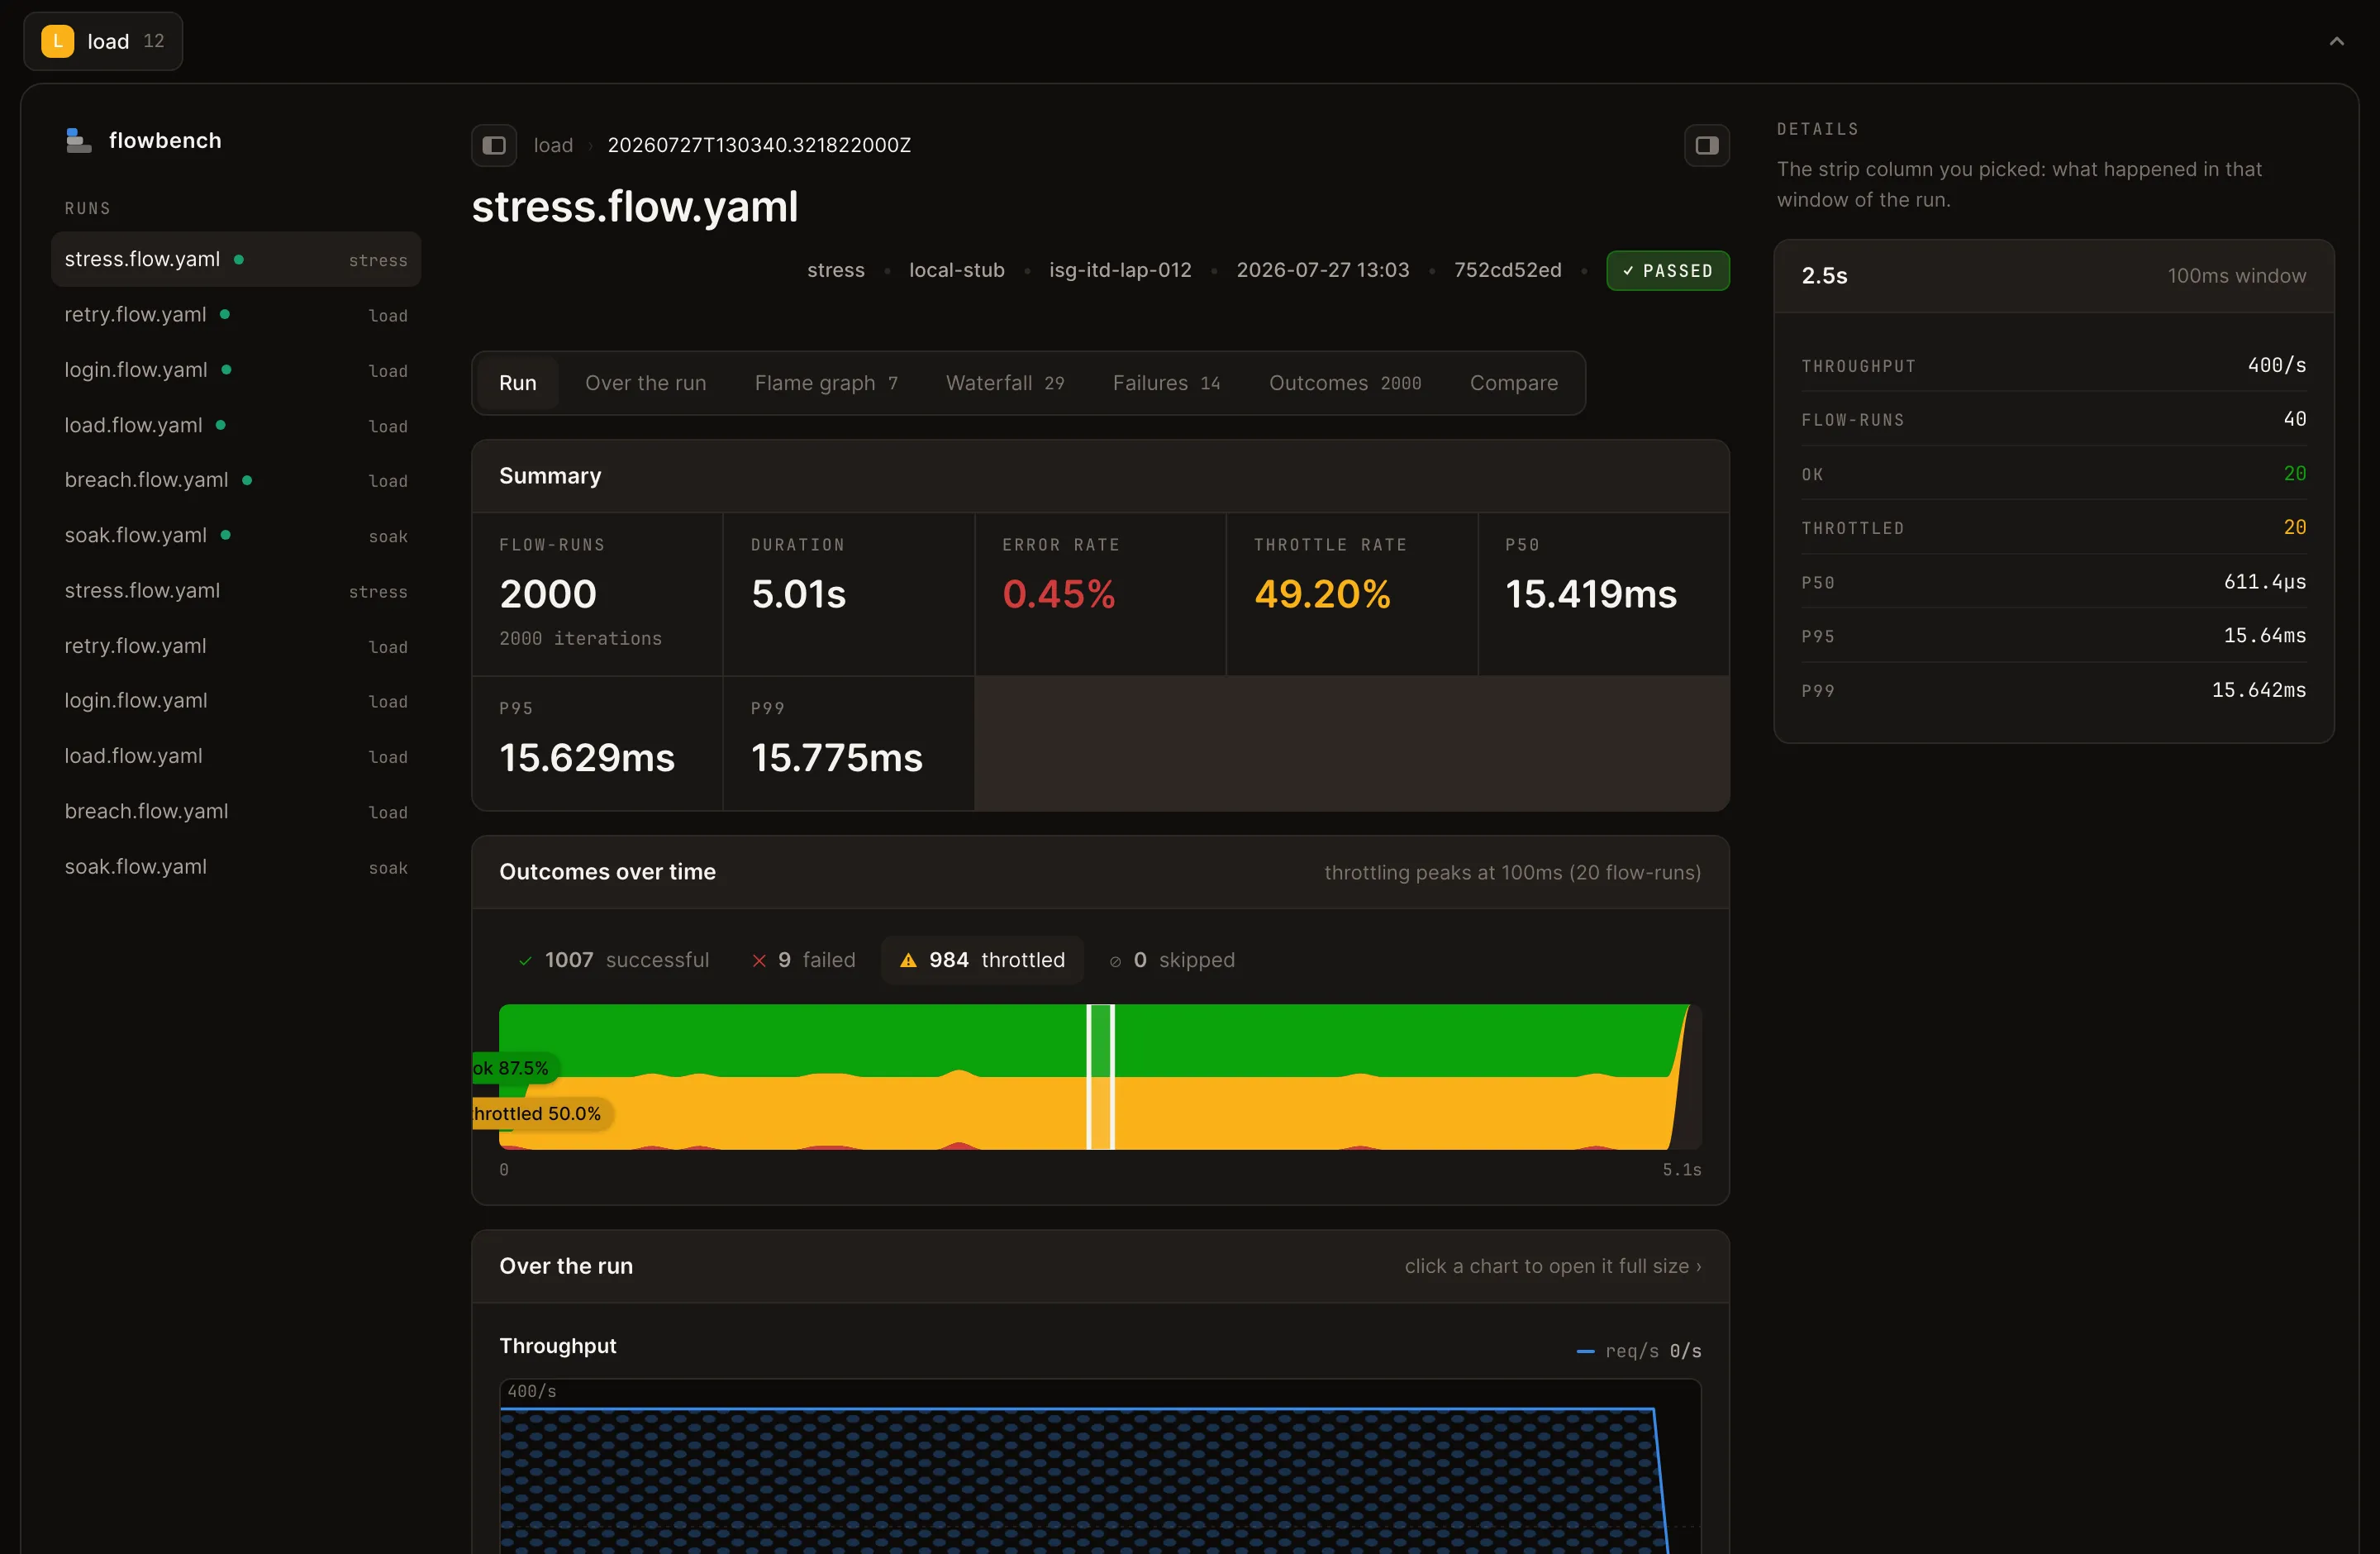Switch to the Run tab
The height and width of the screenshot is (1554, 2380).
click(x=517, y=383)
